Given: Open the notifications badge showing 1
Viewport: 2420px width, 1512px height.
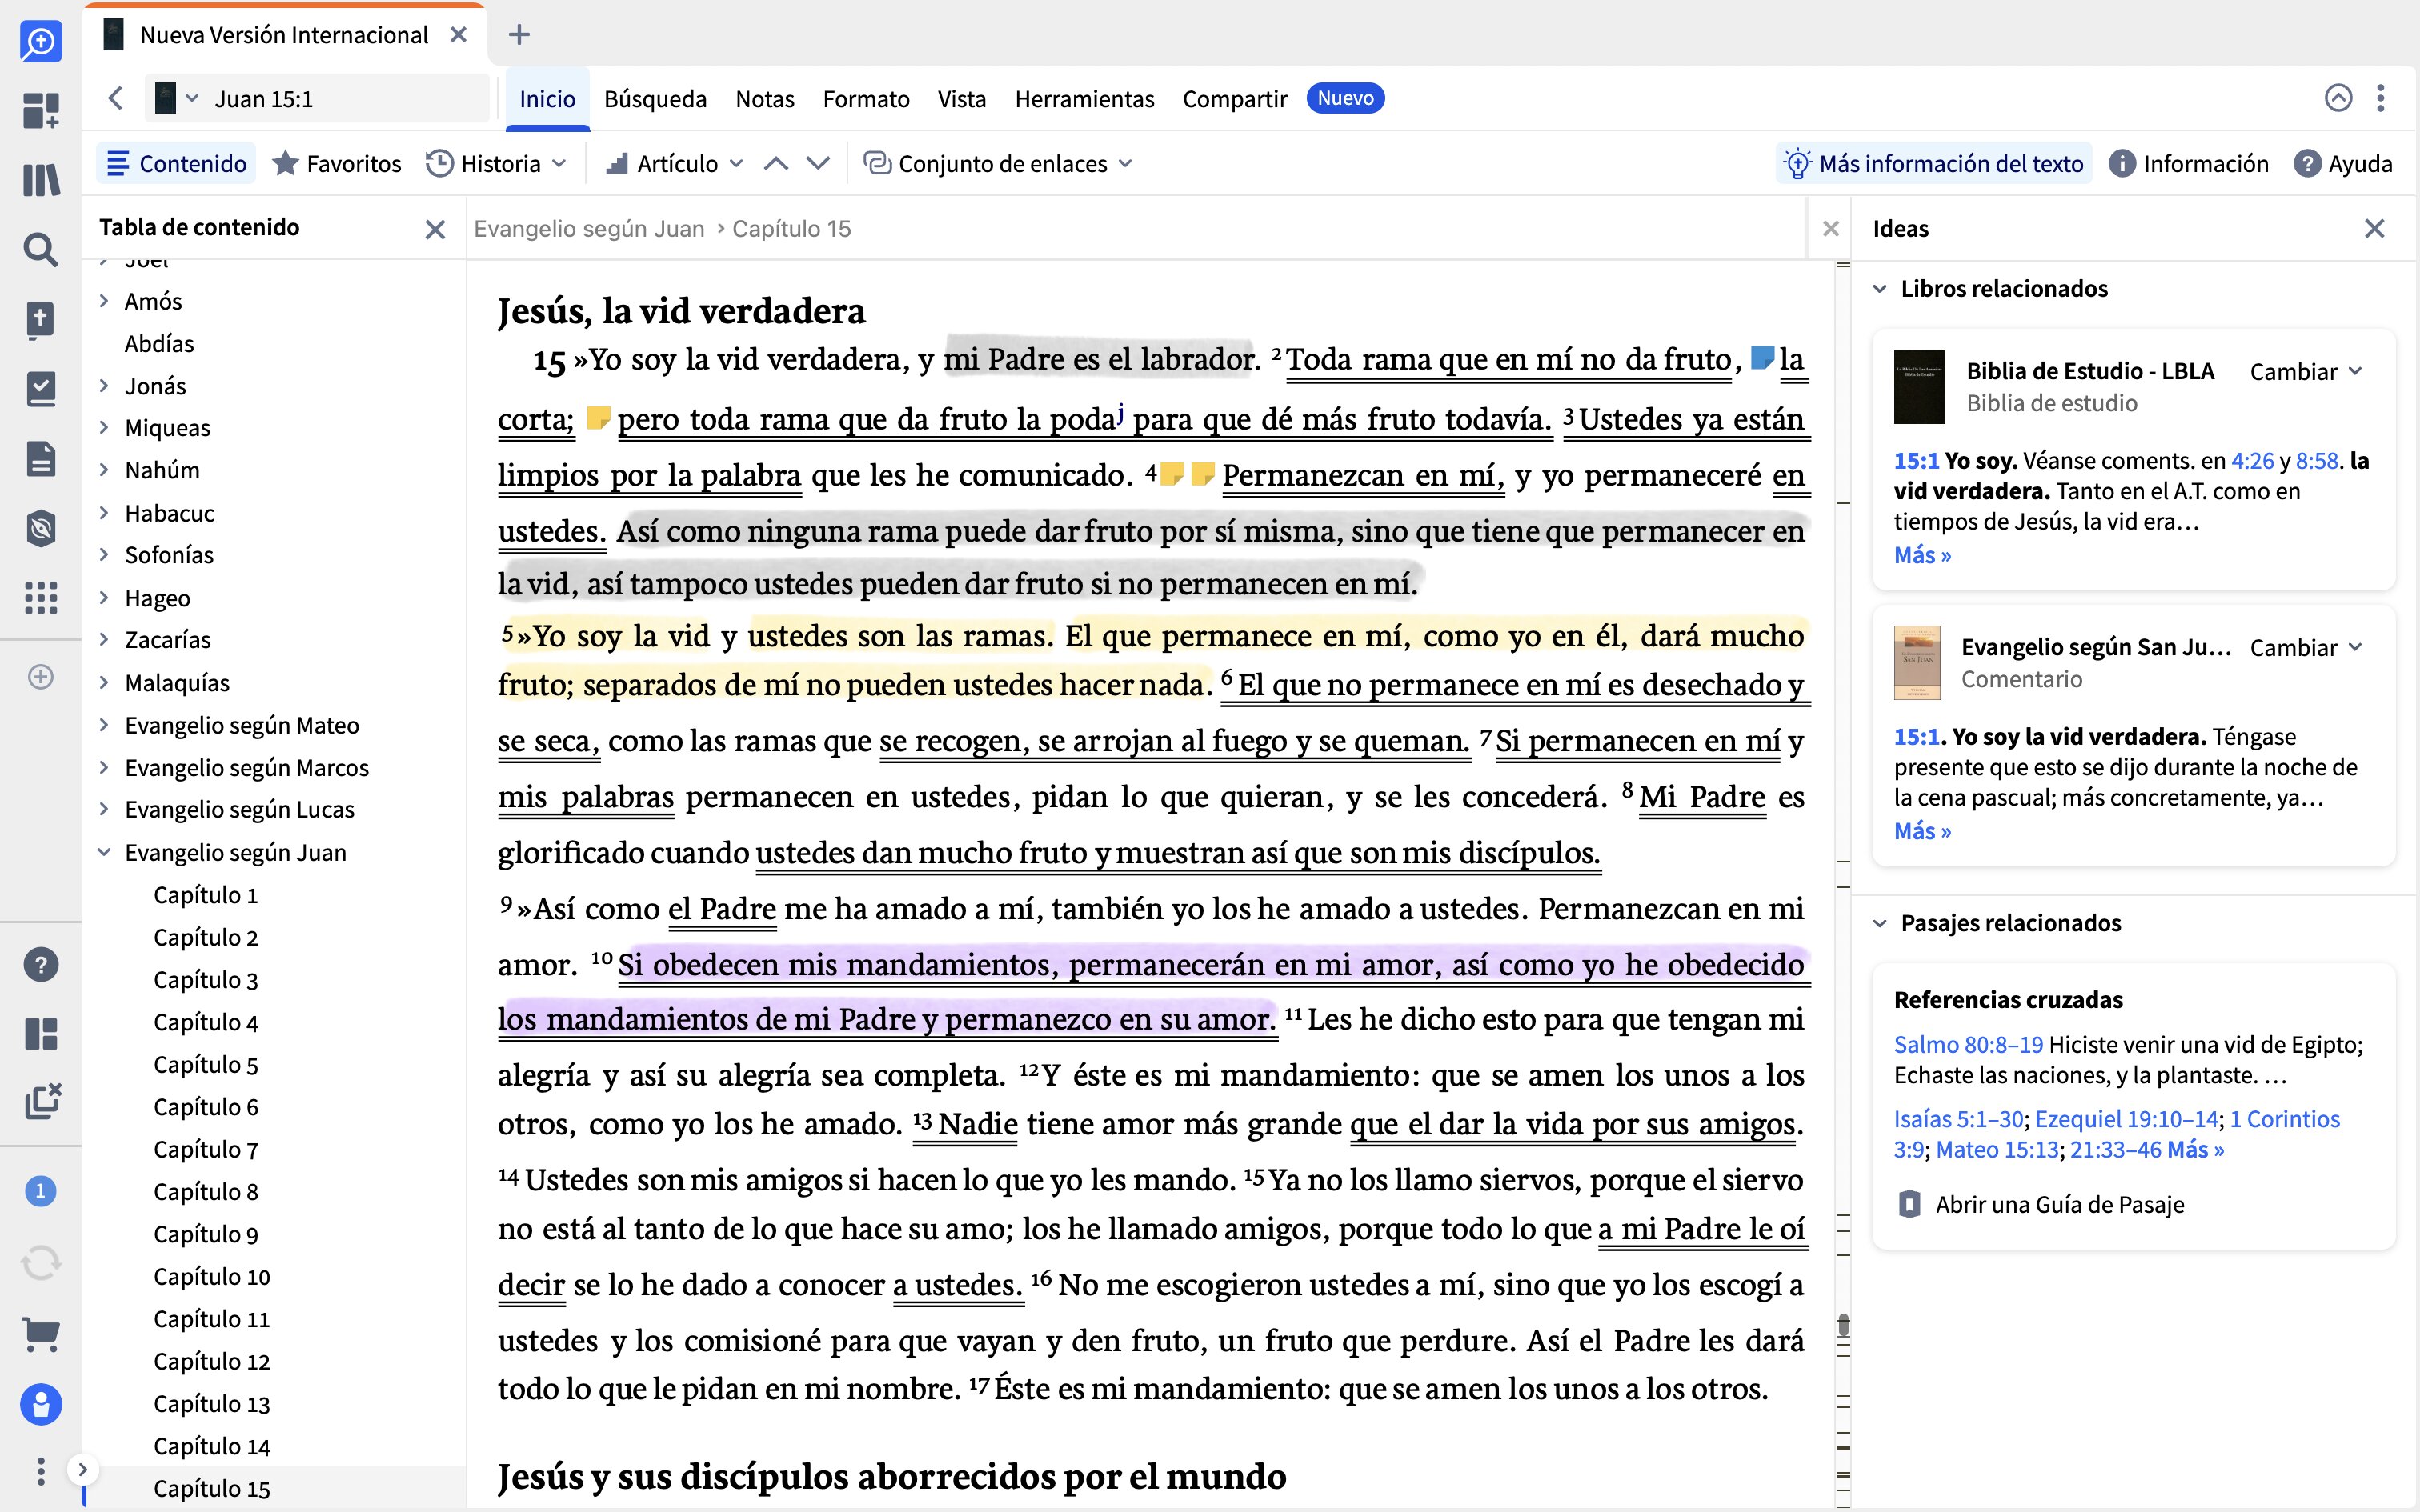Looking at the screenshot, I should [x=41, y=1191].
